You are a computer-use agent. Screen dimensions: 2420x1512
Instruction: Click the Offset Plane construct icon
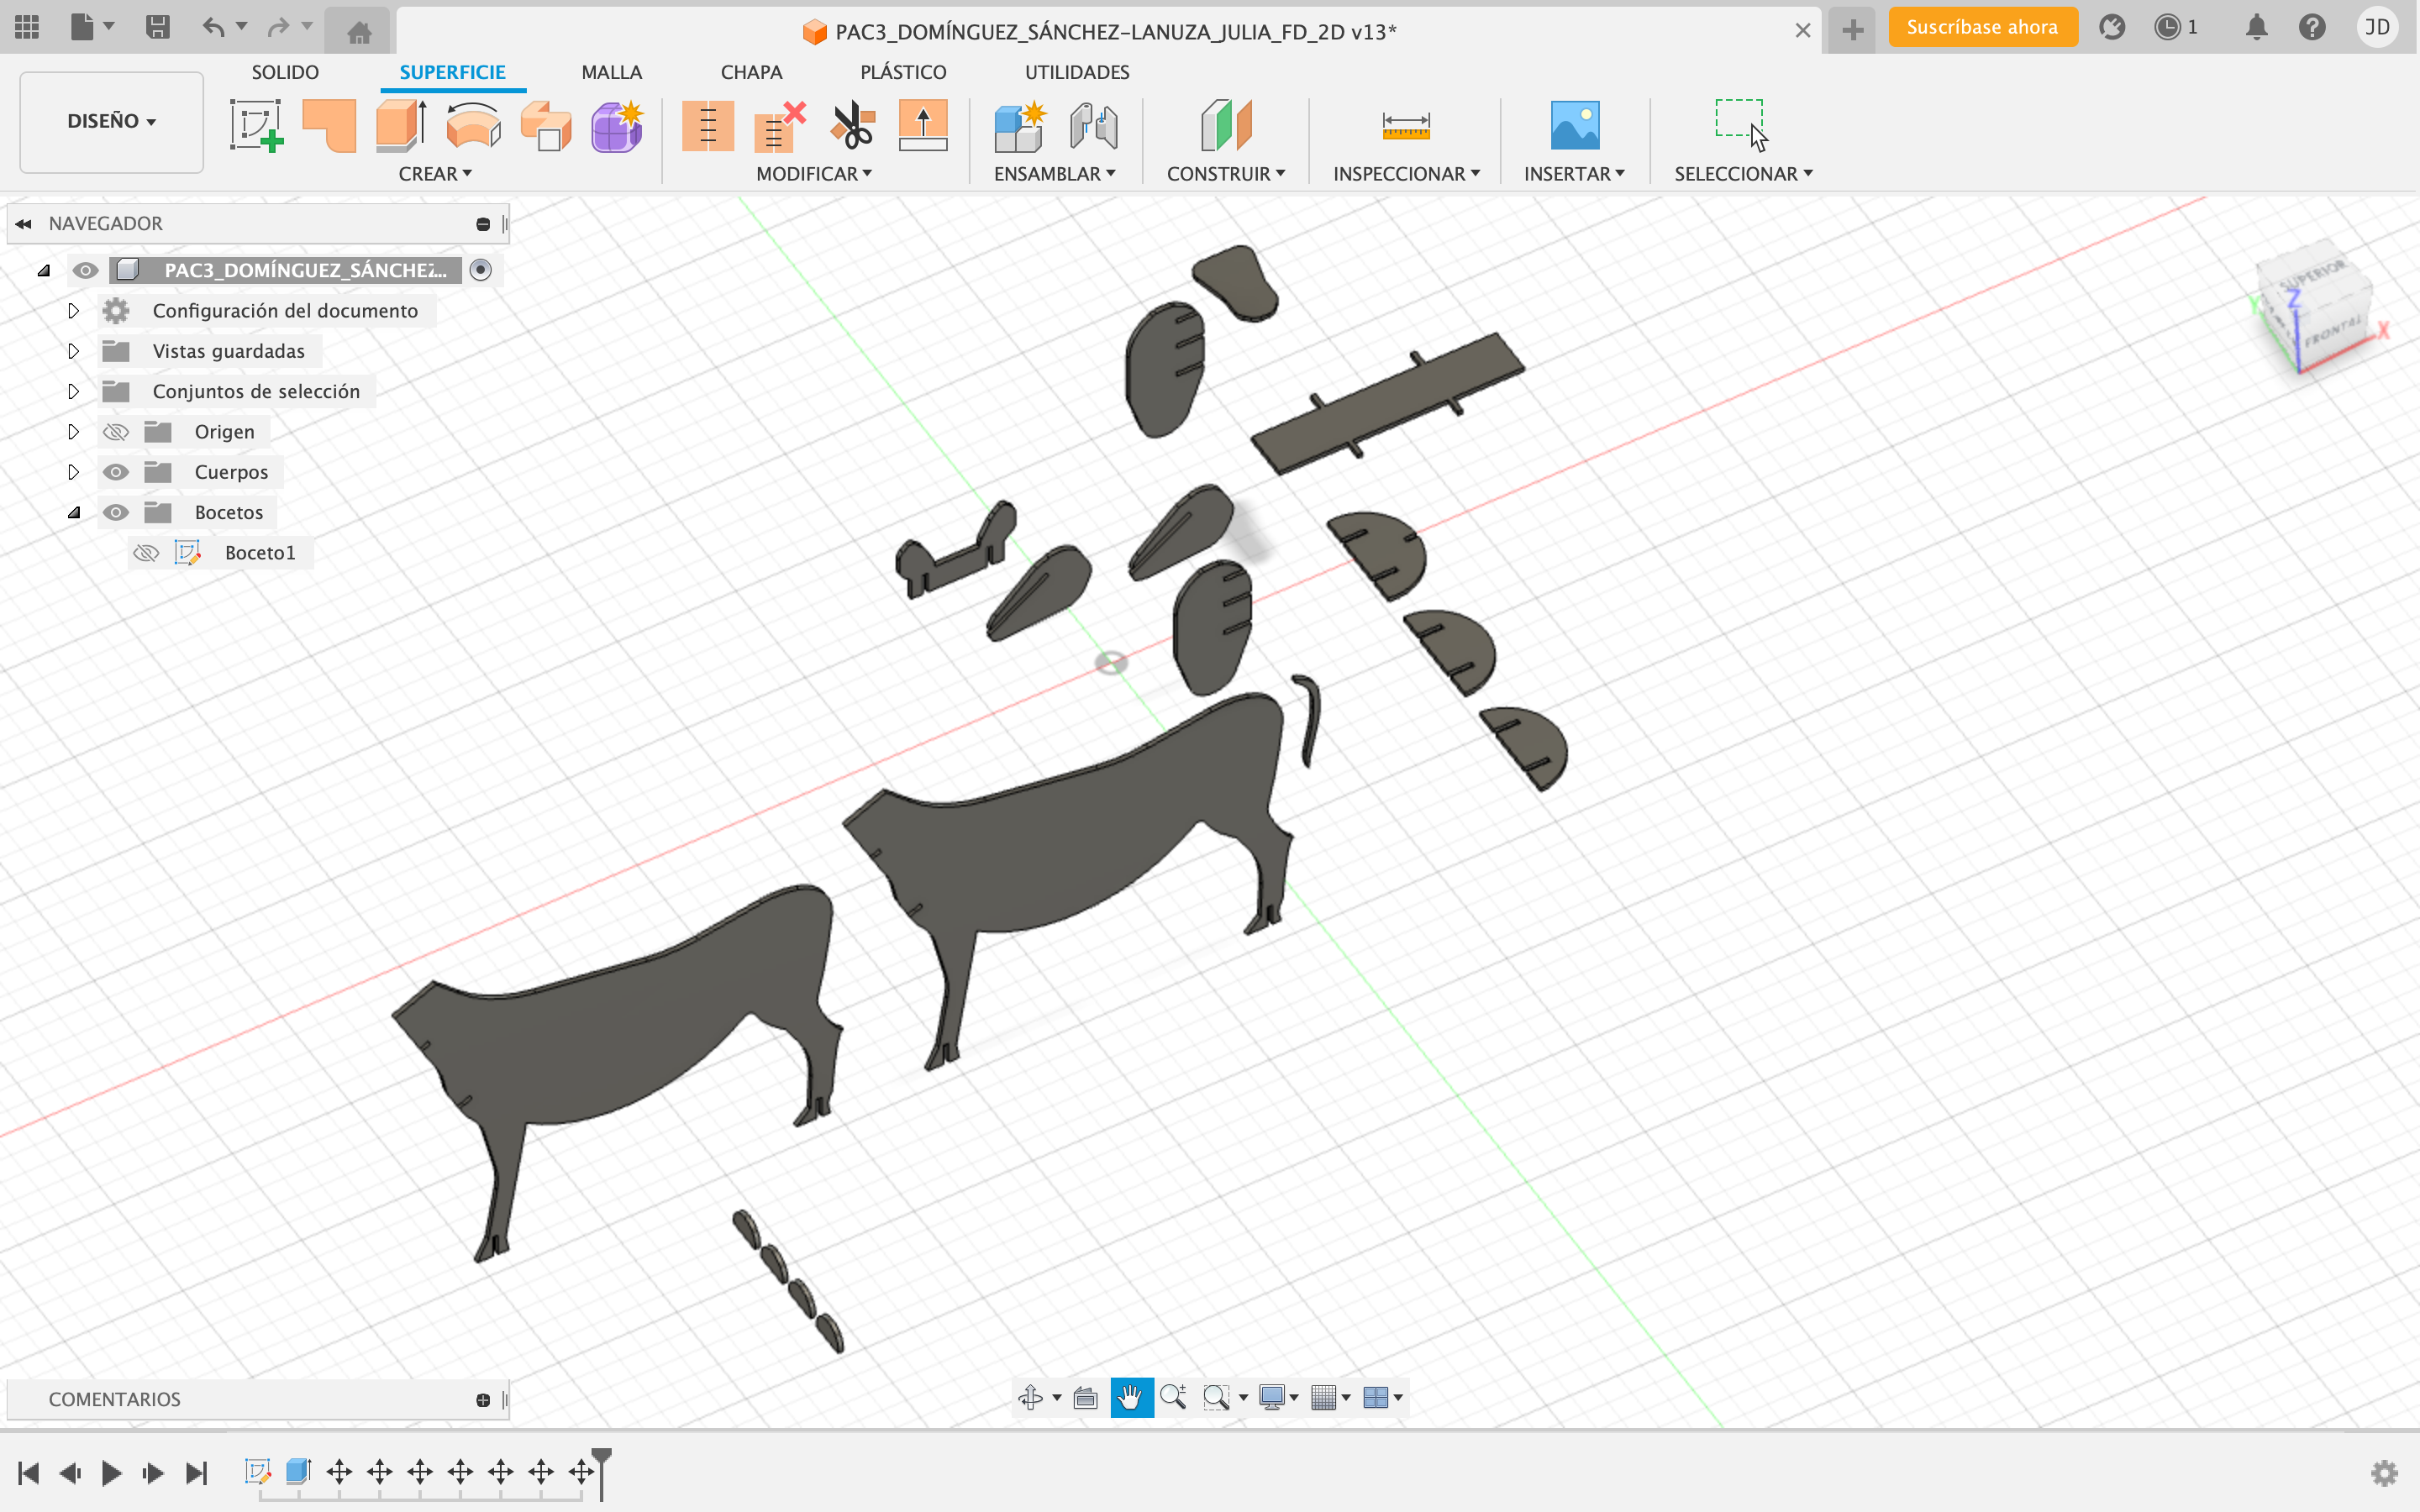1225,125
